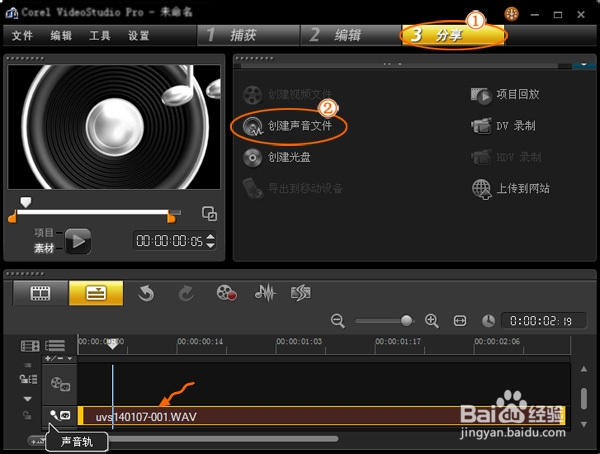The image size is (600, 454).
Task: Click 上传到网站 option
Action: (x=523, y=188)
